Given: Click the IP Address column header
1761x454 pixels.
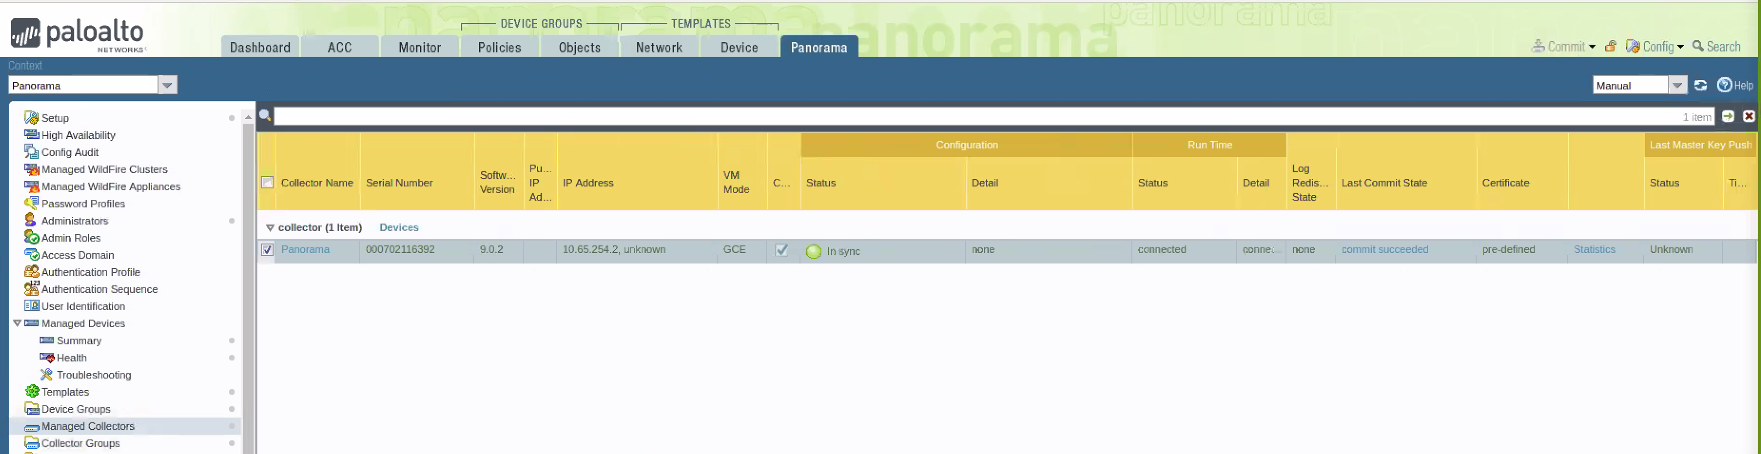Looking at the screenshot, I should tap(588, 183).
